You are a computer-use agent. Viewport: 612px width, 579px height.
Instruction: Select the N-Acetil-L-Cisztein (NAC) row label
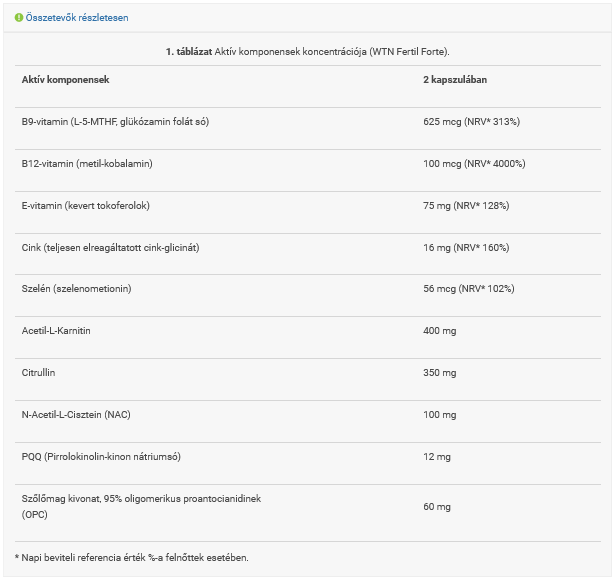tap(76, 414)
